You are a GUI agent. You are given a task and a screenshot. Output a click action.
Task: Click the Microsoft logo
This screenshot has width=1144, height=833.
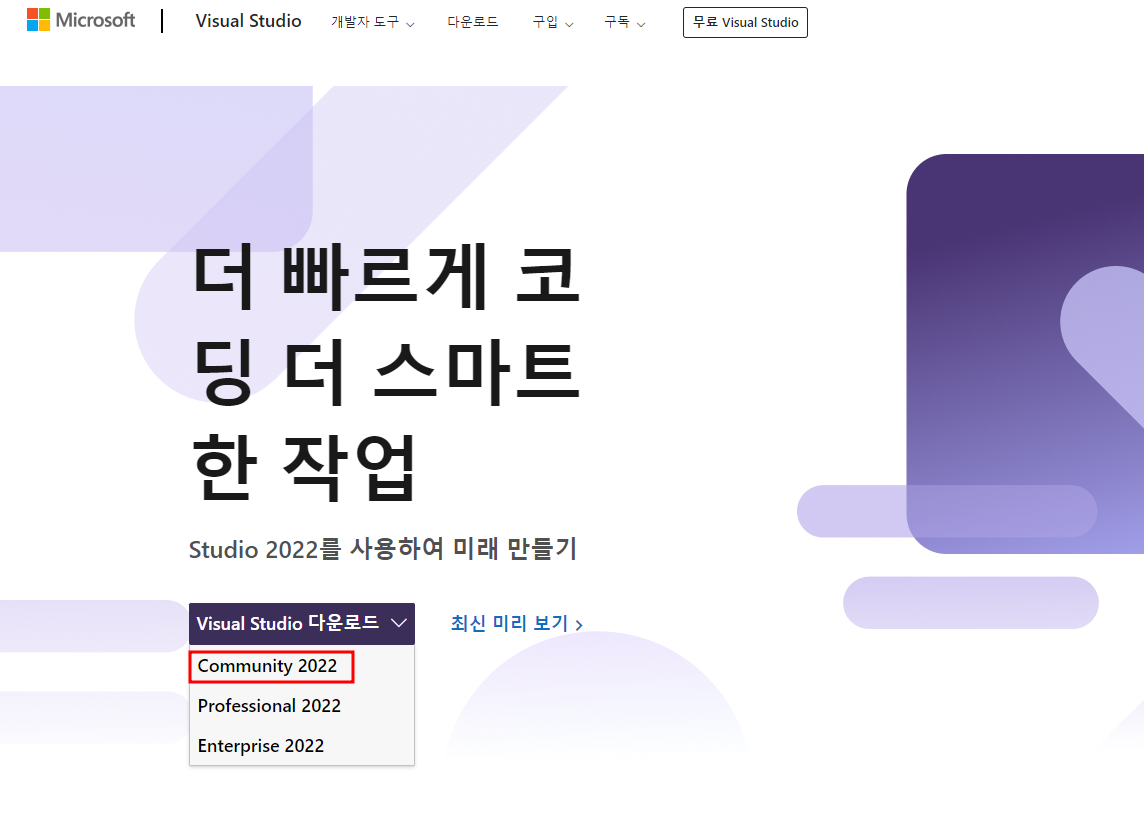pos(81,20)
